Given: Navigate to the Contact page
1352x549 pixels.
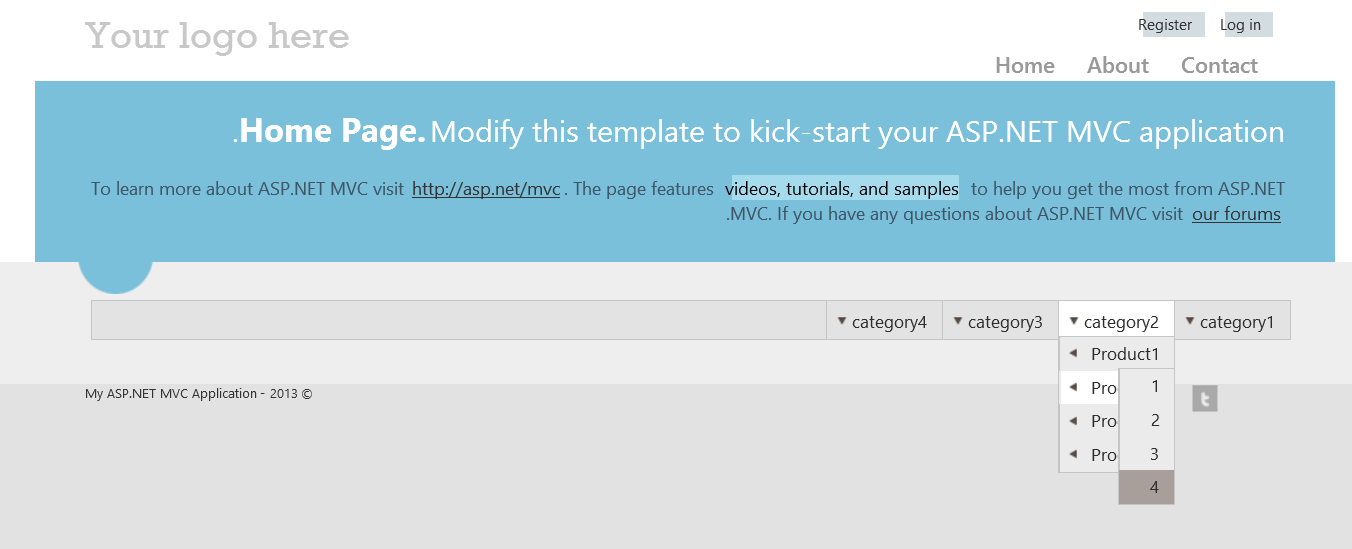Looking at the screenshot, I should pyautogui.click(x=1219, y=66).
